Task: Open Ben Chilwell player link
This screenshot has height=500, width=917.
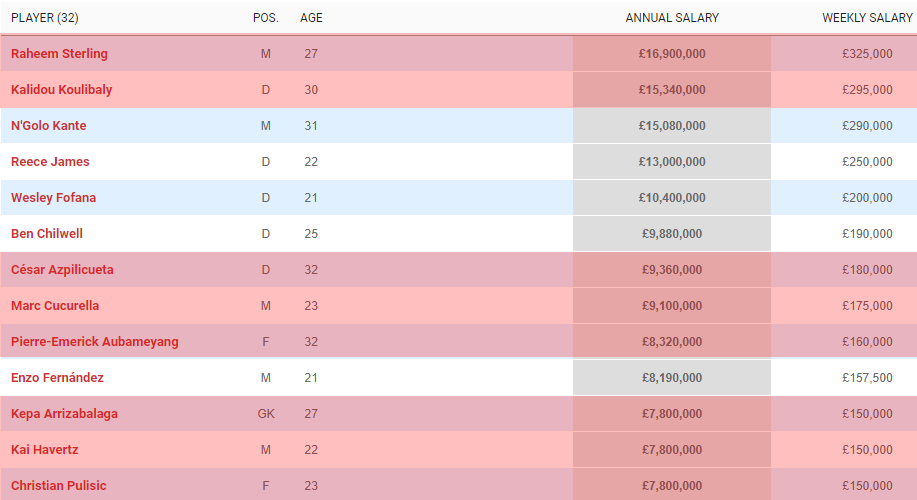Action: (47, 233)
